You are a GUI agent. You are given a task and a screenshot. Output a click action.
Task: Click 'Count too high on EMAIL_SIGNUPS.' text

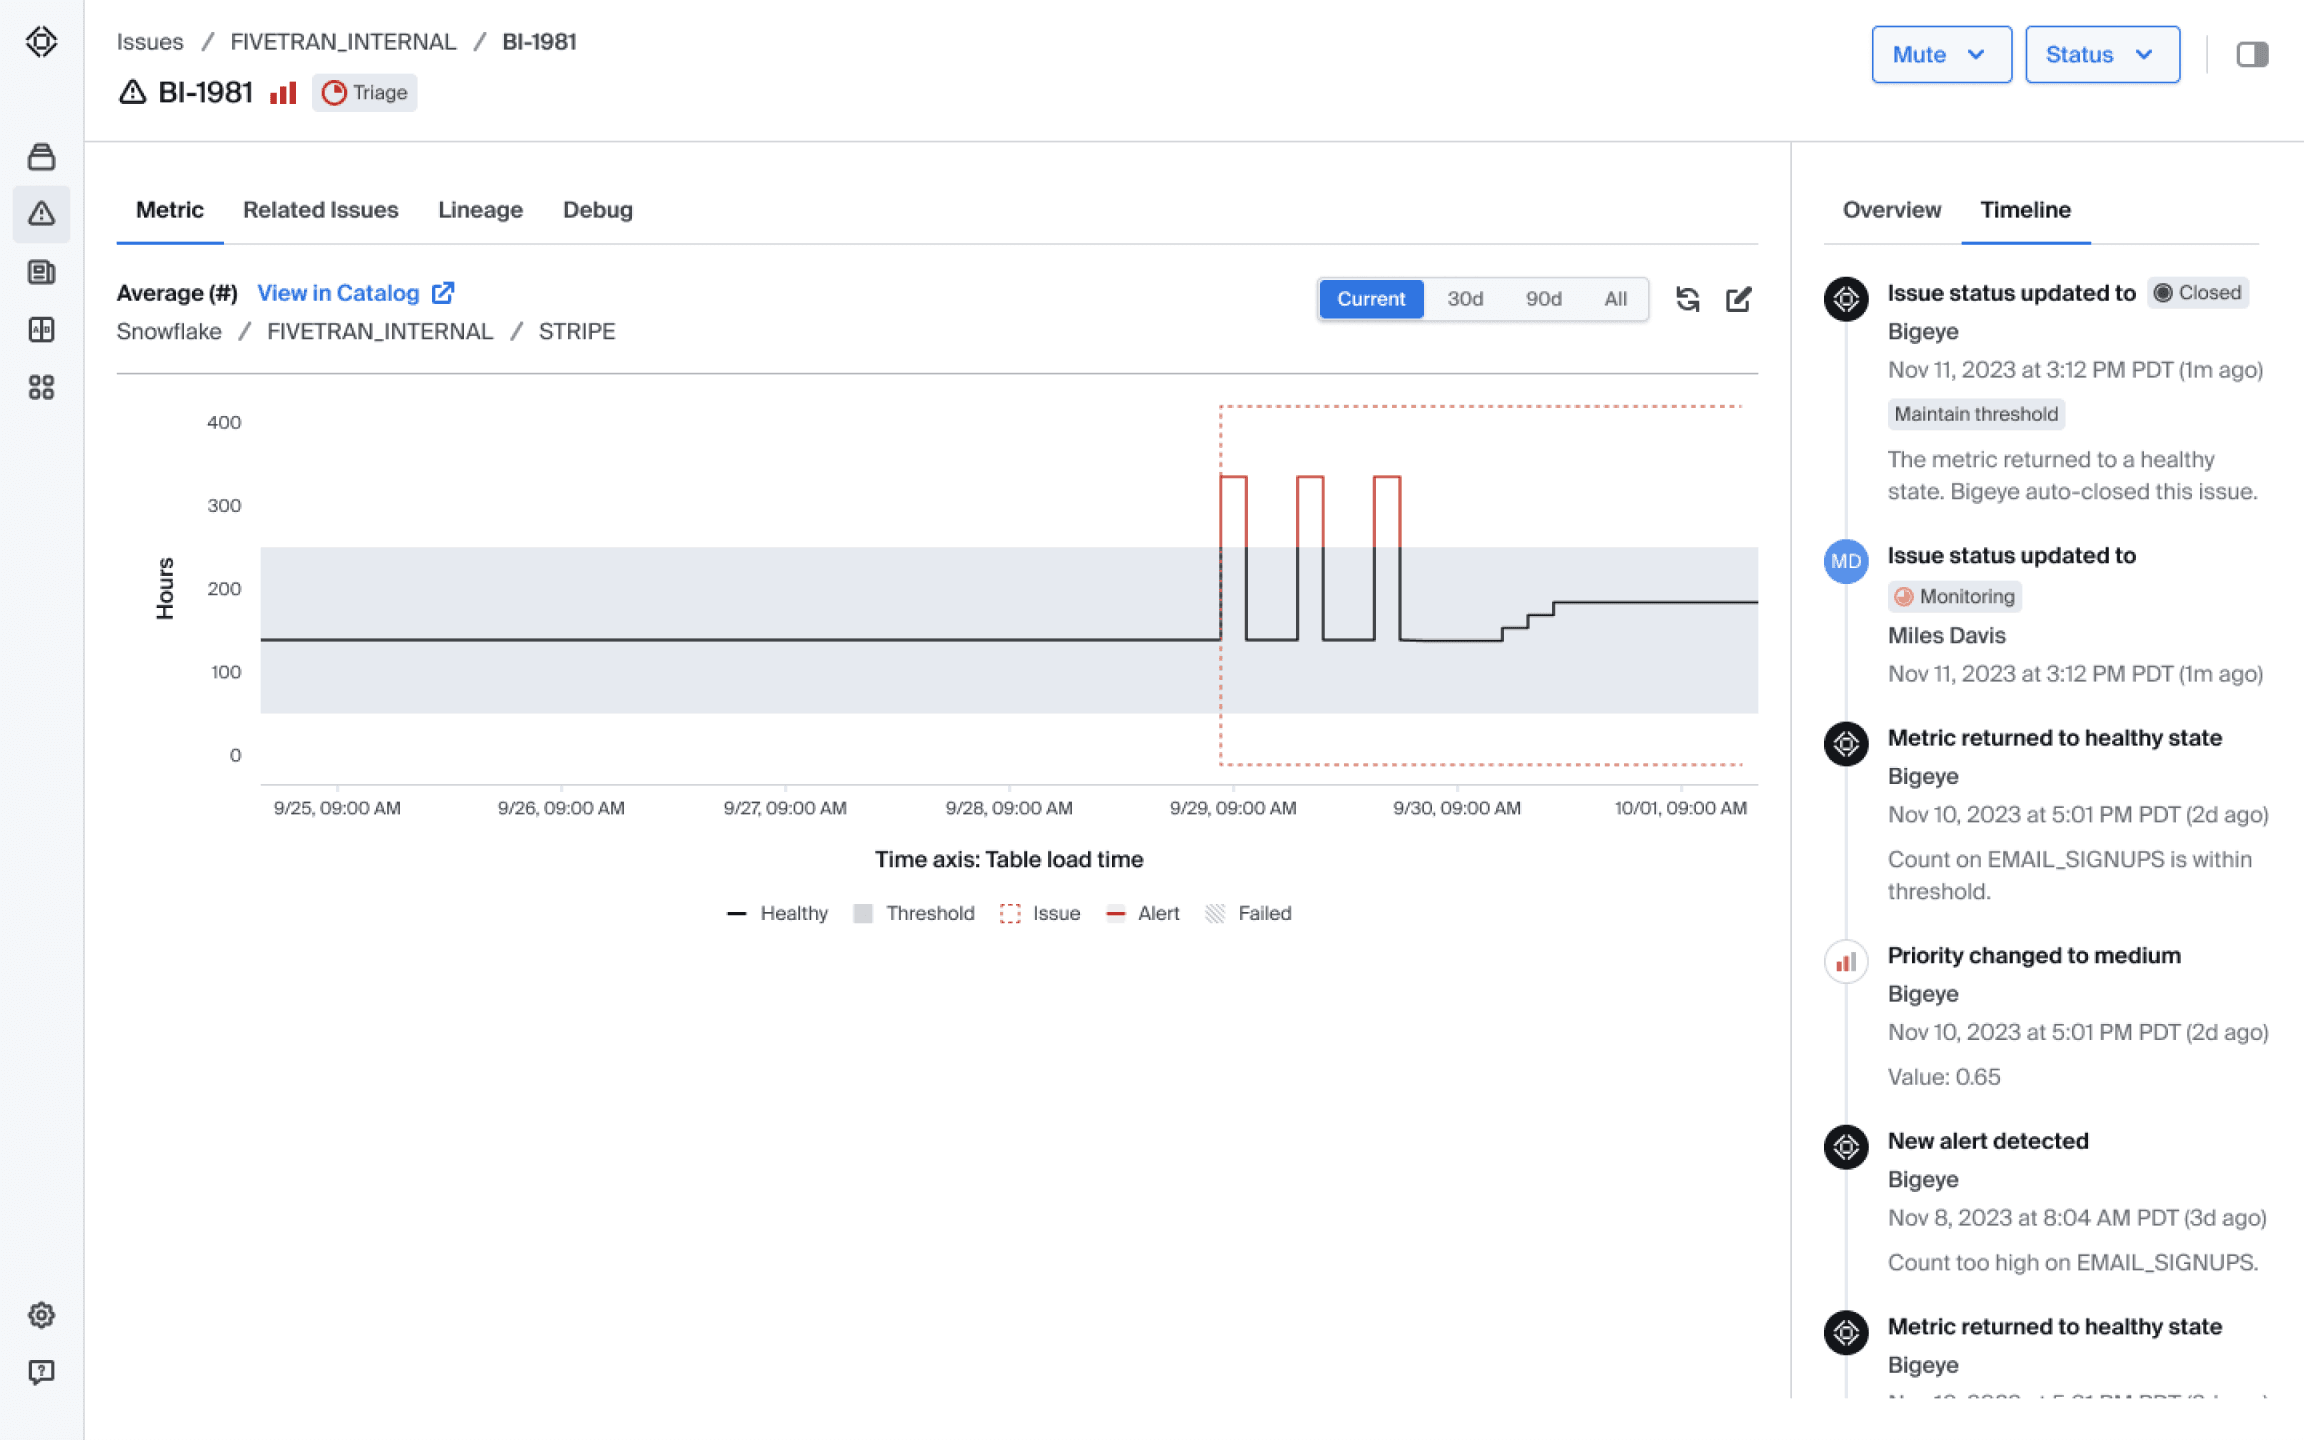click(x=2072, y=1263)
